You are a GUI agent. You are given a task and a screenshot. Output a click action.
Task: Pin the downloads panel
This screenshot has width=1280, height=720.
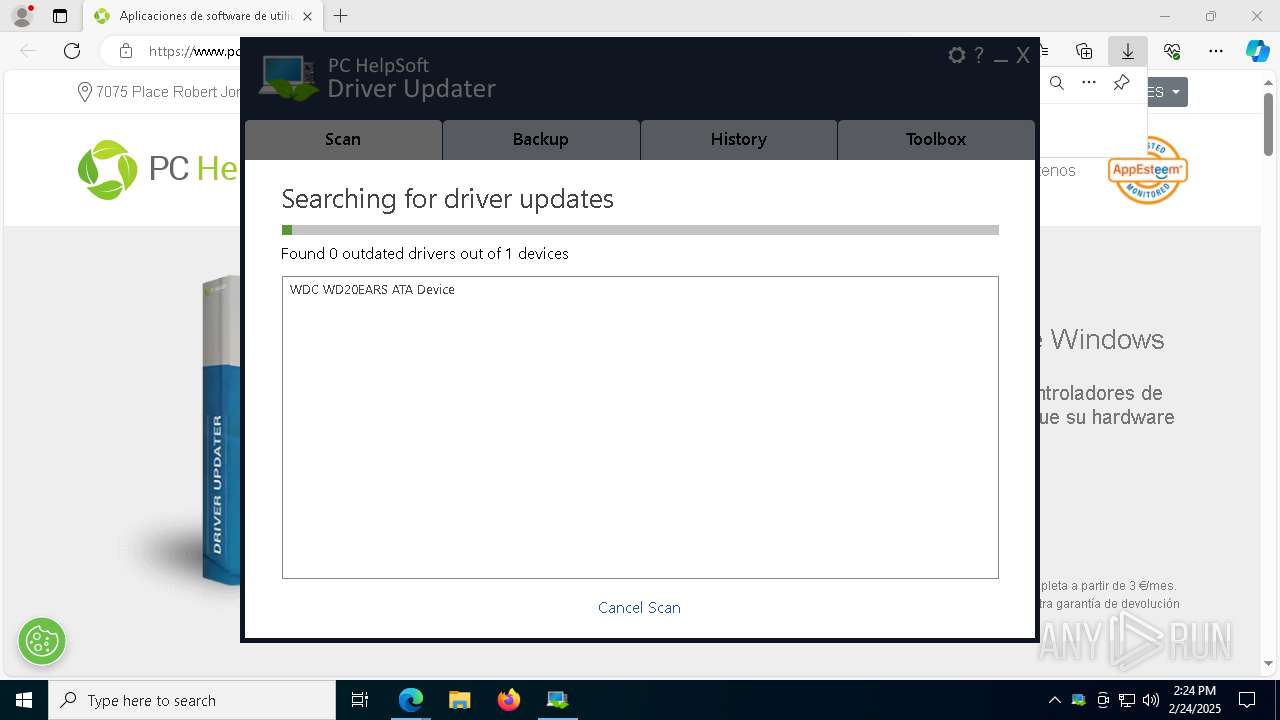point(1121,83)
